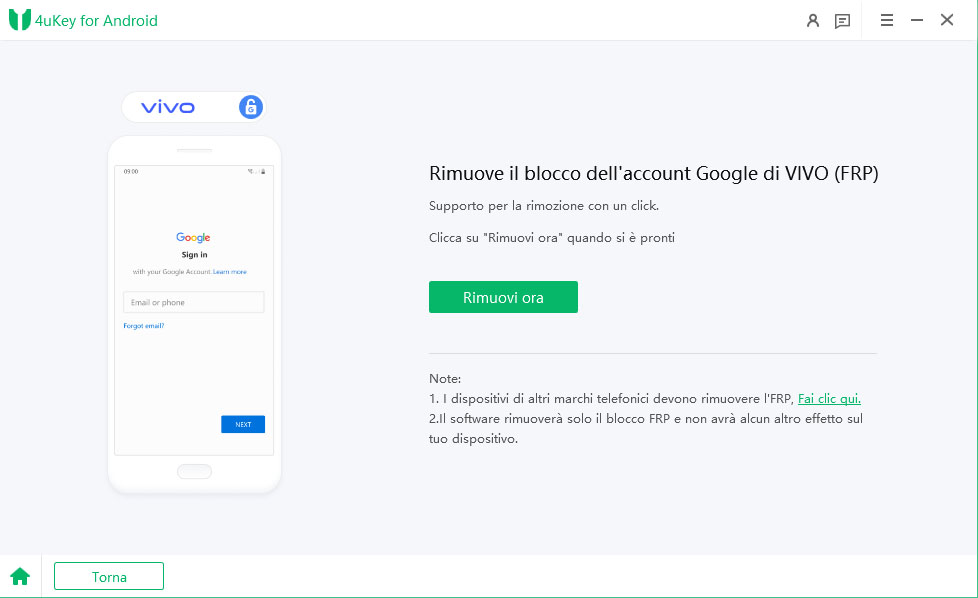The image size is (978, 598).
Task: Open the hamburger menu in title bar
Action: (x=886, y=20)
